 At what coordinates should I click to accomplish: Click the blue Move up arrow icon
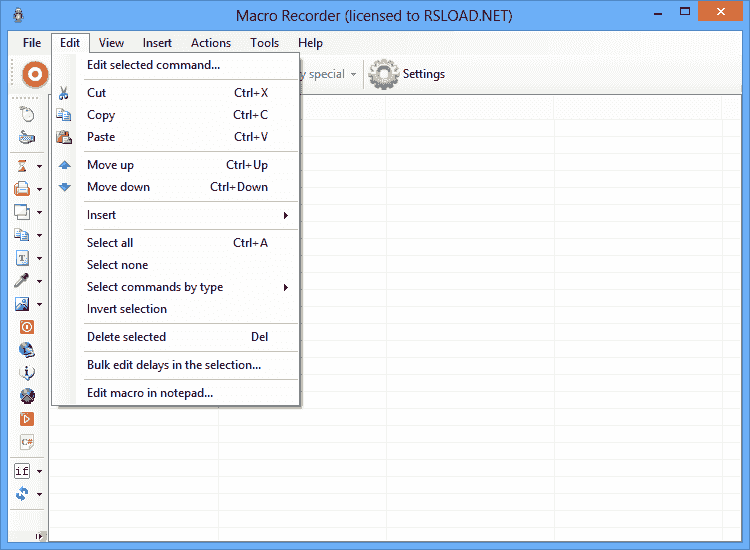pyautogui.click(x=65, y=165)
